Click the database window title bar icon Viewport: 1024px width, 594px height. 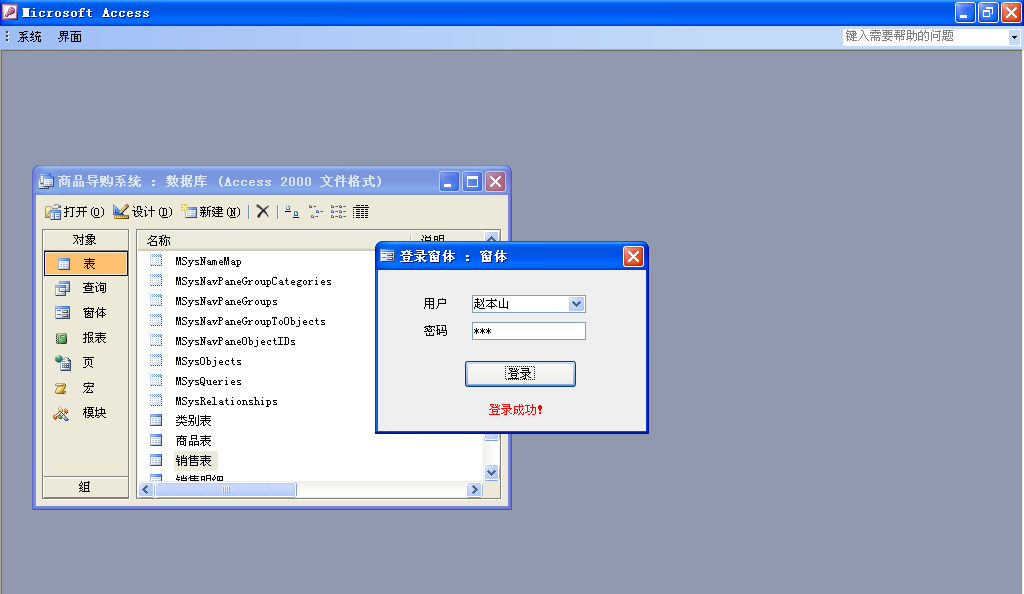[46, 181]
